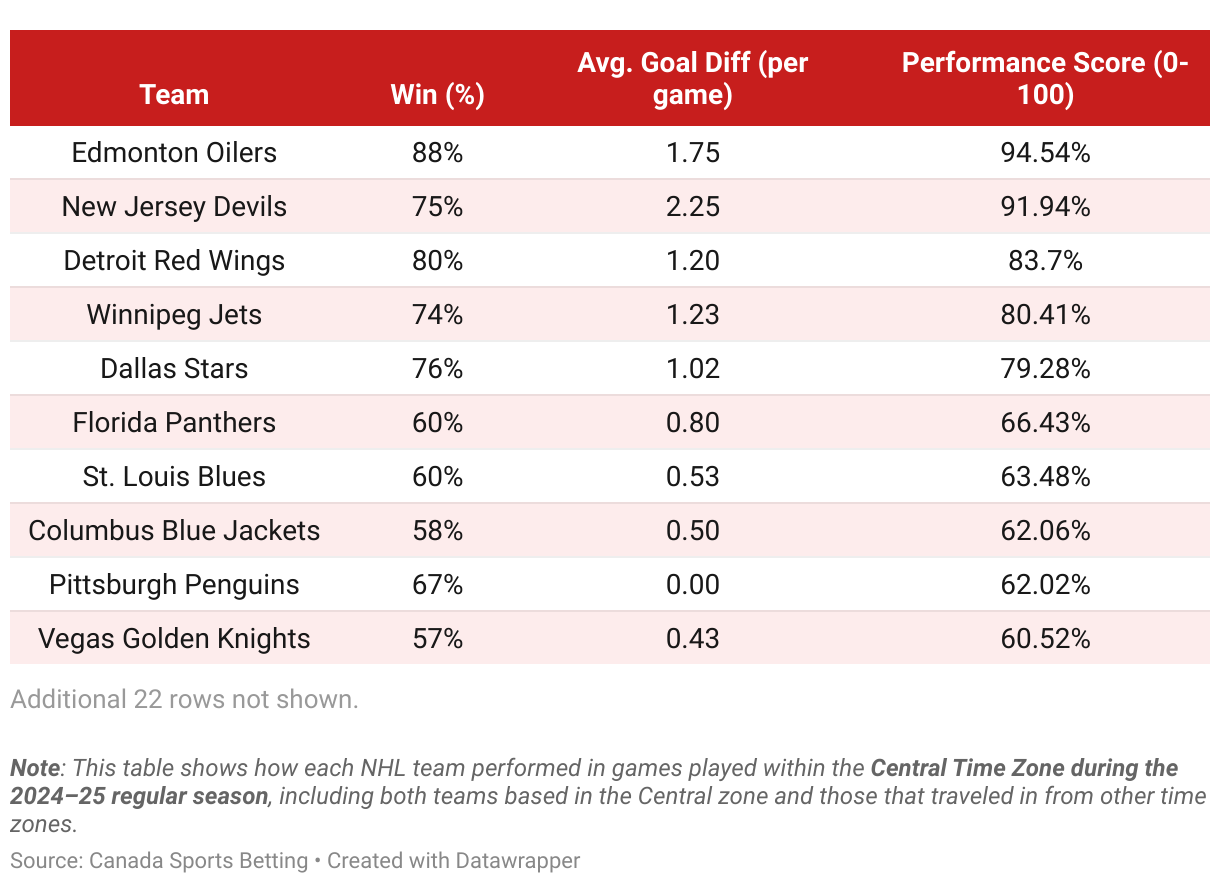Select the St. Louis Blues team name
1220x884 pixels.
point(174,477)
